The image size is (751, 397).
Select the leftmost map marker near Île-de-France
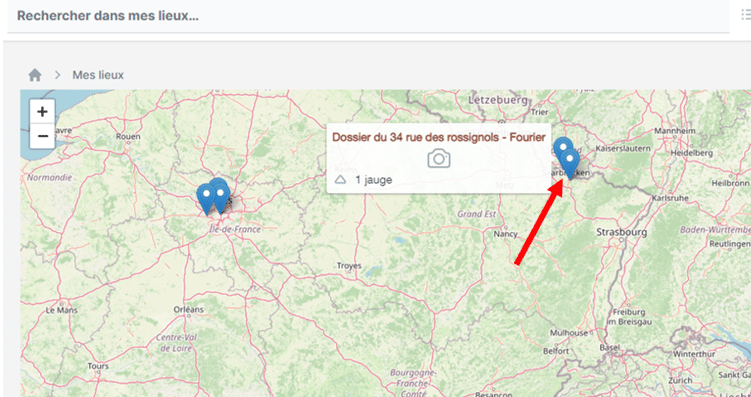[x=206, y=199]
